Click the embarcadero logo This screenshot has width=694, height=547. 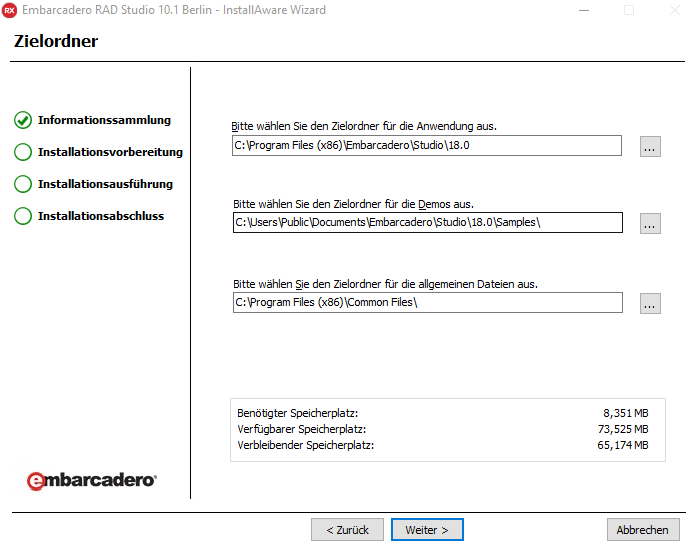pyautogui.click(x=92, y=481)
